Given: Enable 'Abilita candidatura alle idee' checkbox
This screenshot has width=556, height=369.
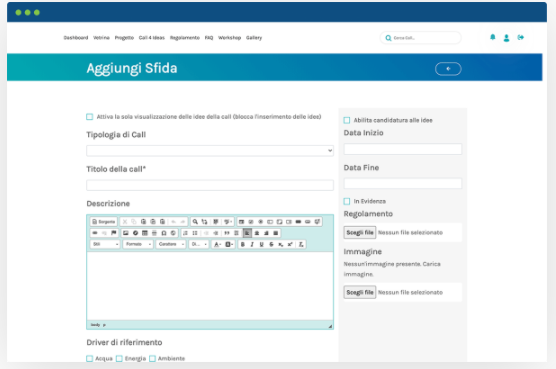Looking at the screenshot, I should (x=347, y=120).
